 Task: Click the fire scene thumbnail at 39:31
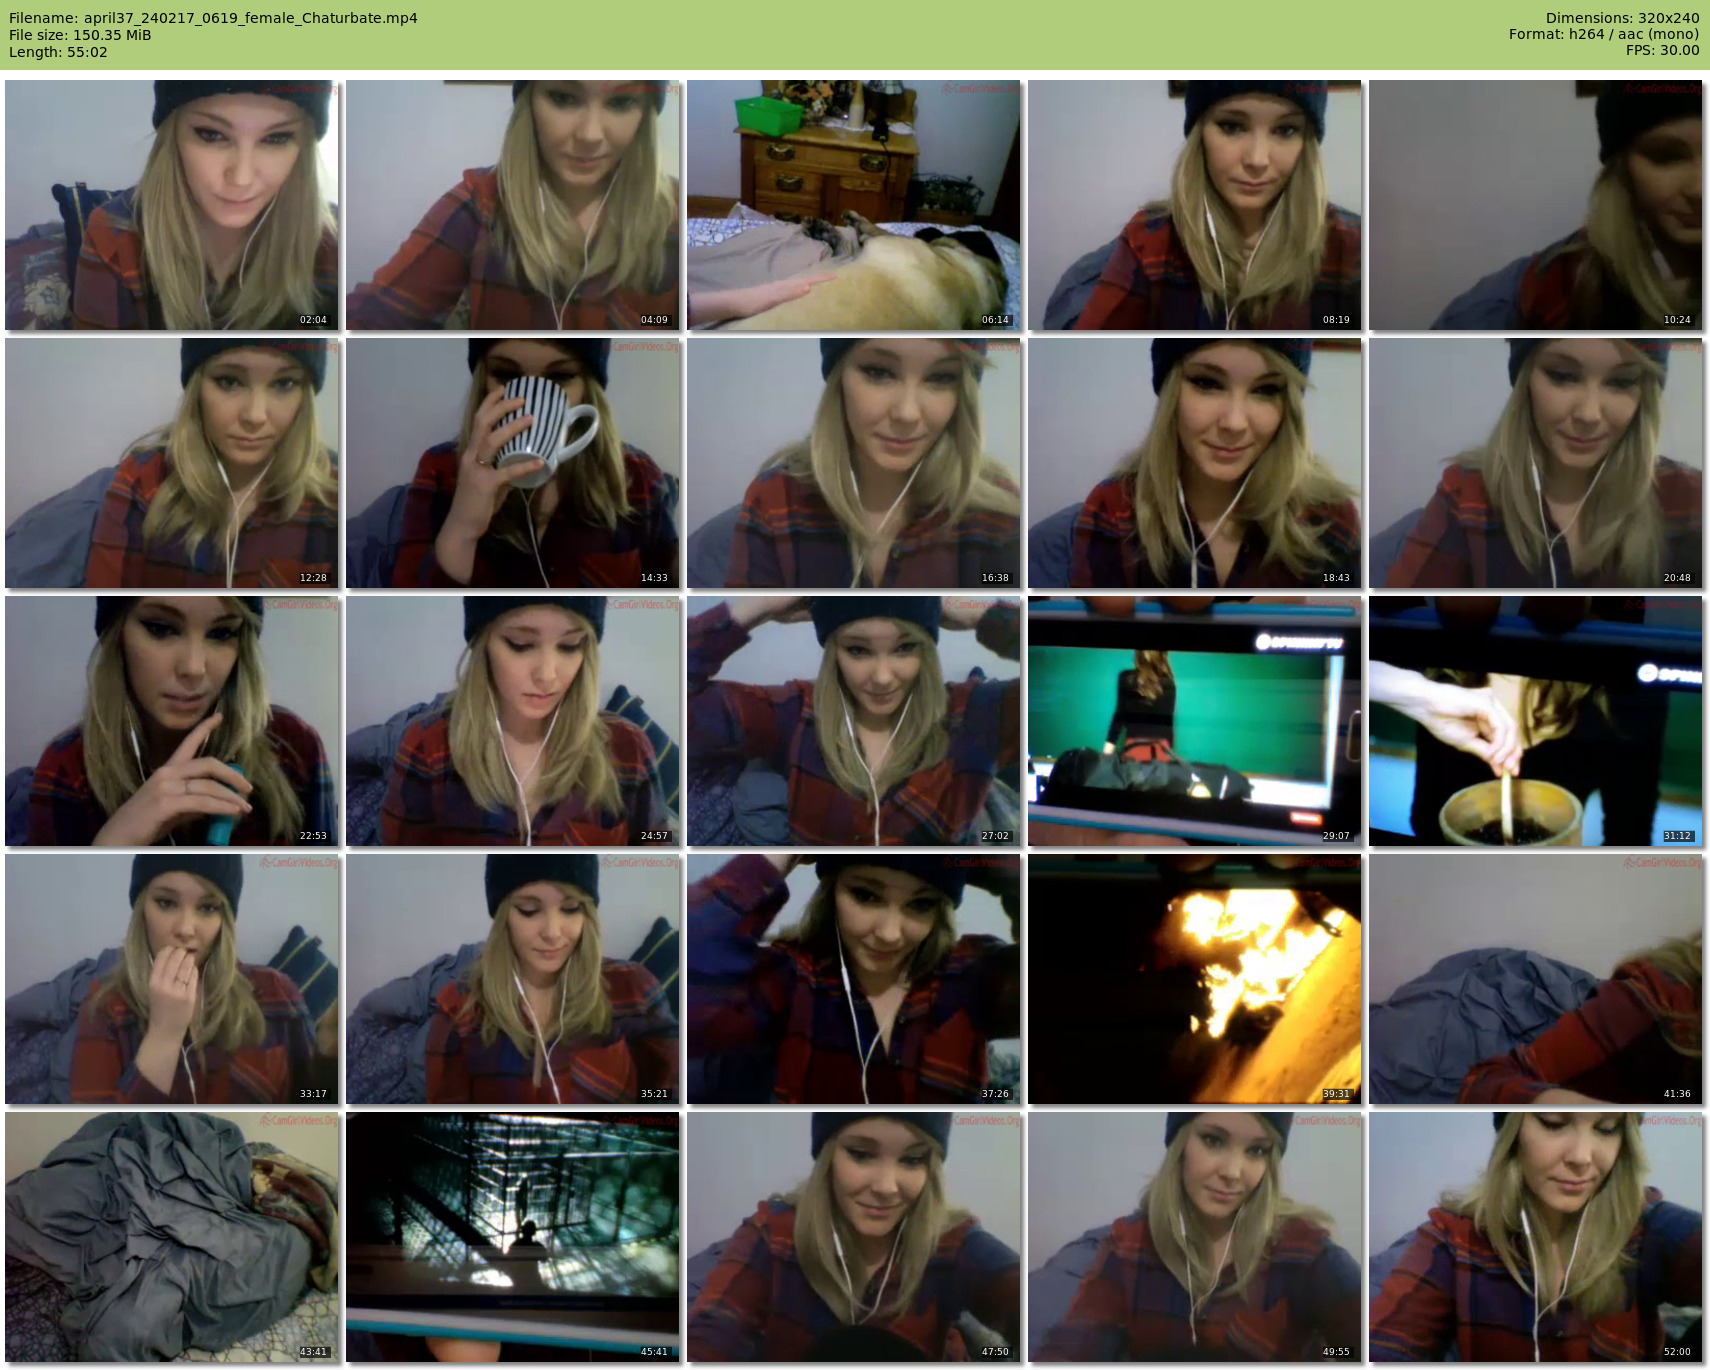coord(1194,979)
